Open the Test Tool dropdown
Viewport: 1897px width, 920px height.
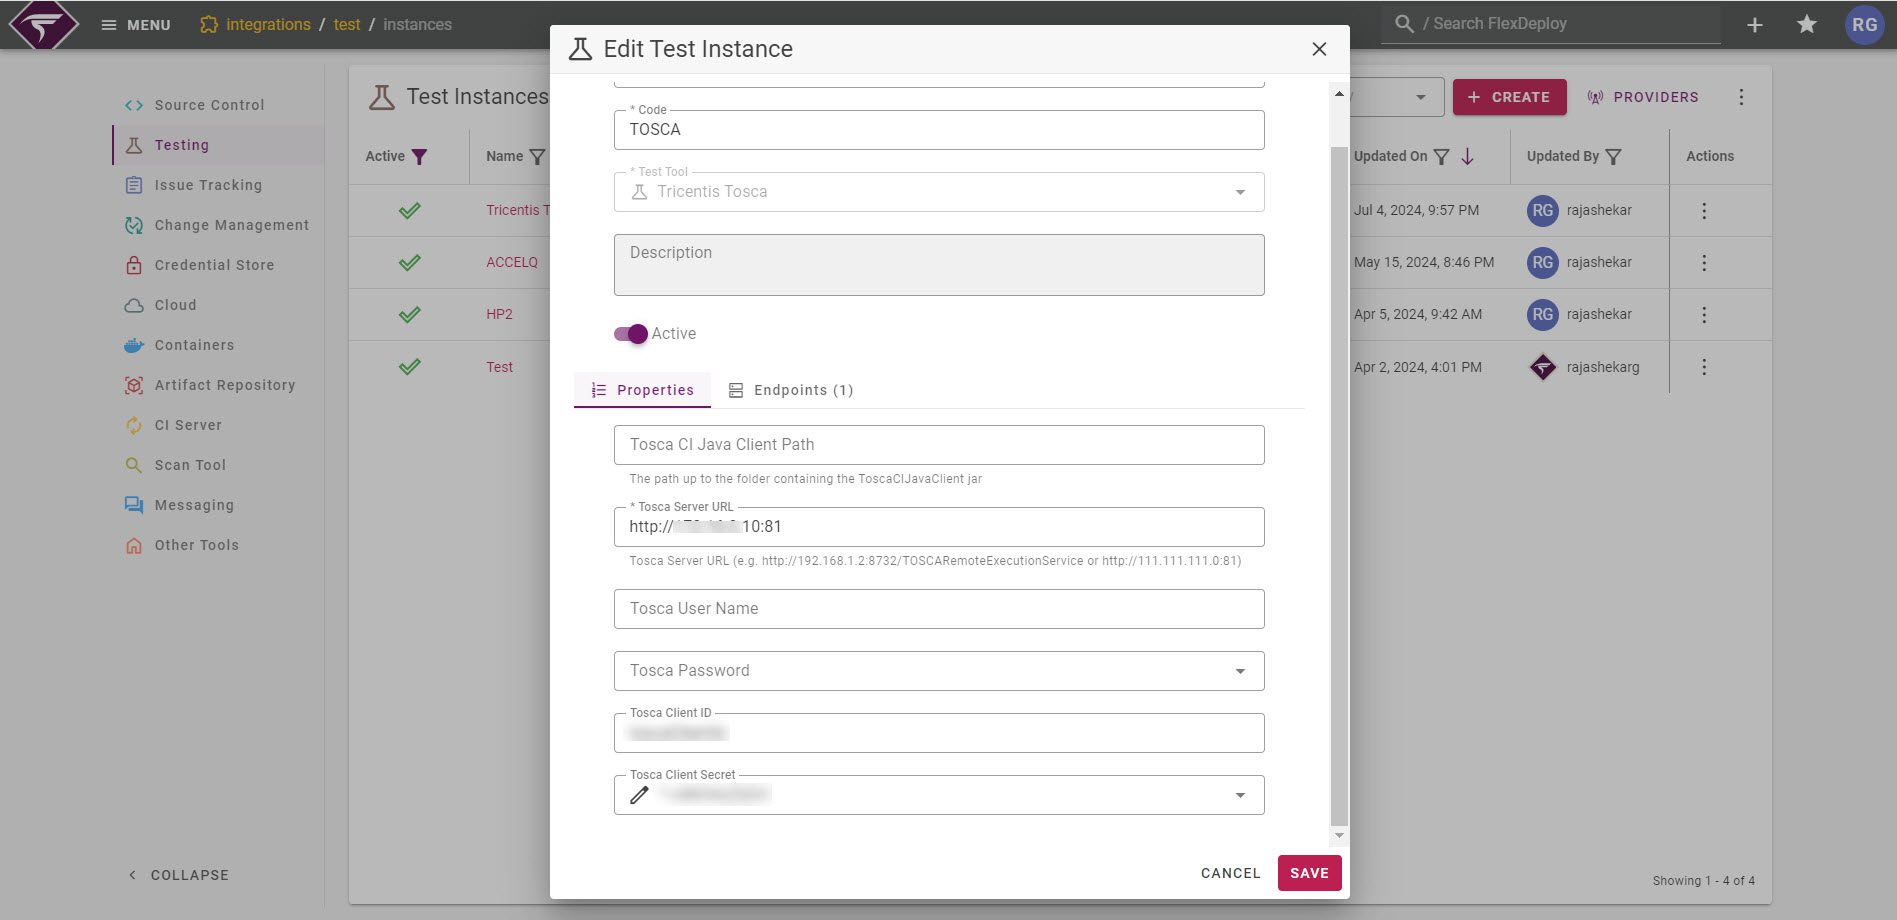[1240, 191]
